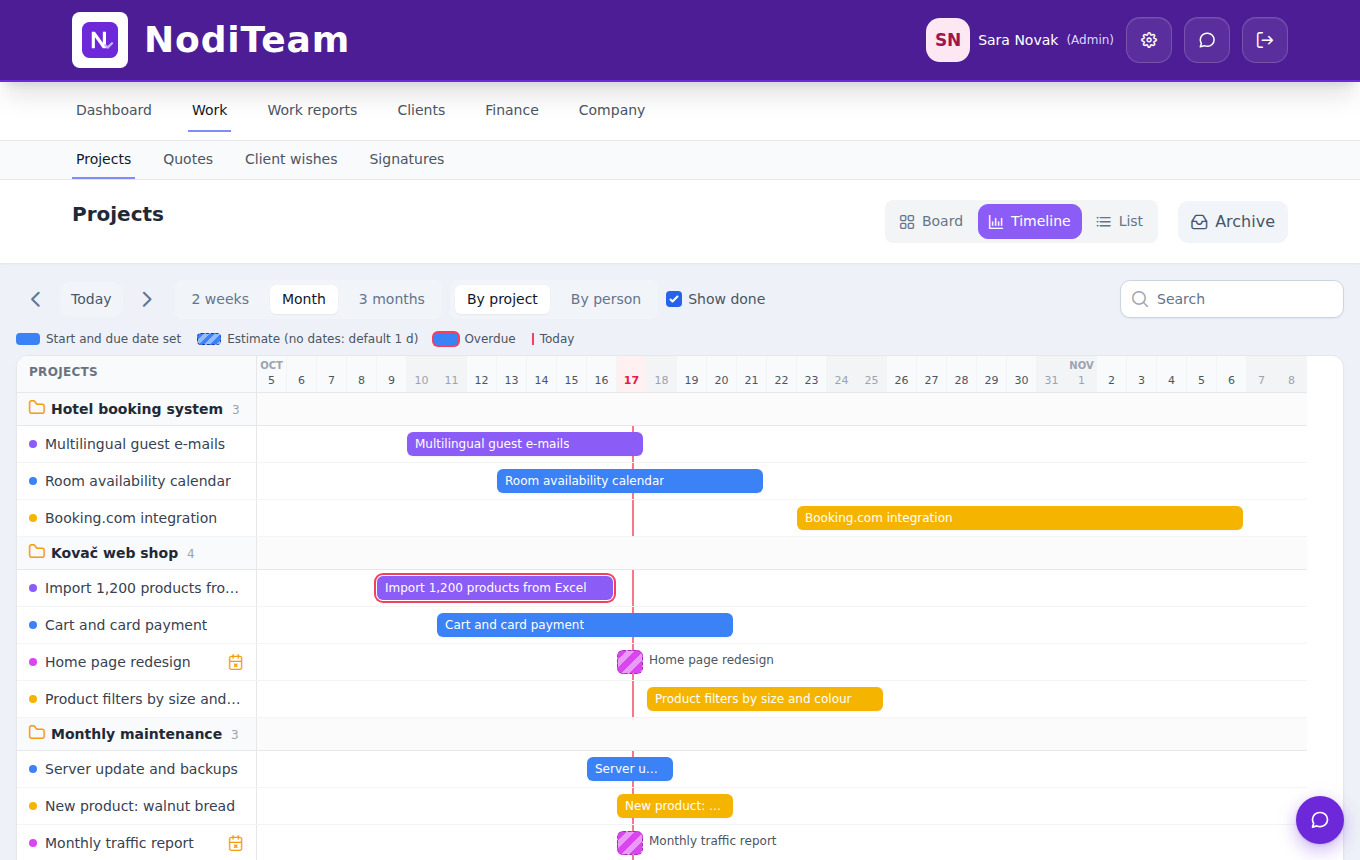Switch to Board view
The width and height of the screenshot is (1360, 860).
[931, 222]
